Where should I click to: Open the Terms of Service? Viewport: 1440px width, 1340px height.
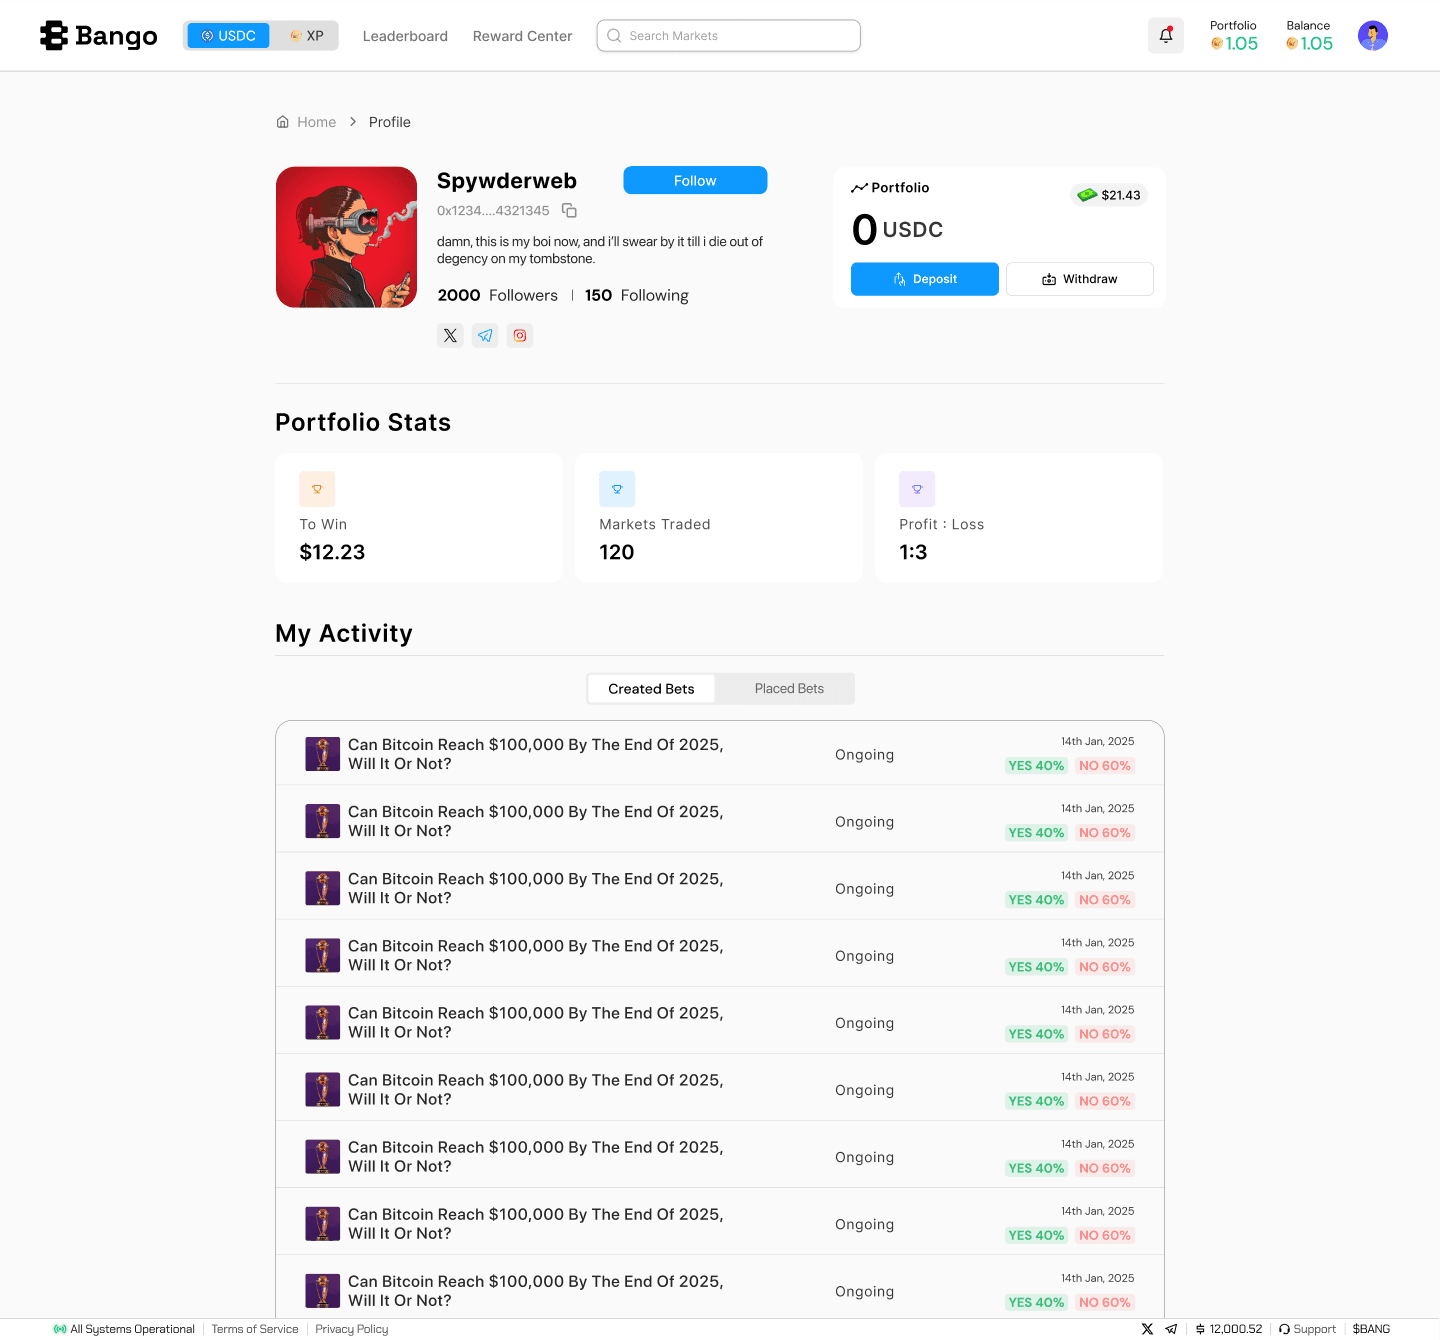(255, 1328)
